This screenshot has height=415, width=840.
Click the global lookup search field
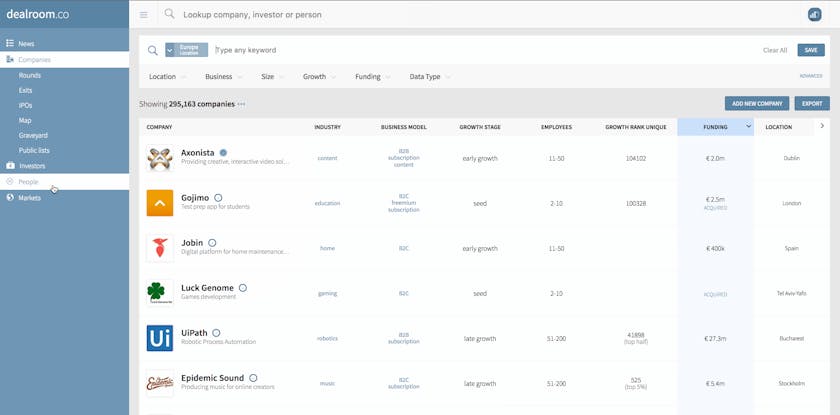click(400, 15)
